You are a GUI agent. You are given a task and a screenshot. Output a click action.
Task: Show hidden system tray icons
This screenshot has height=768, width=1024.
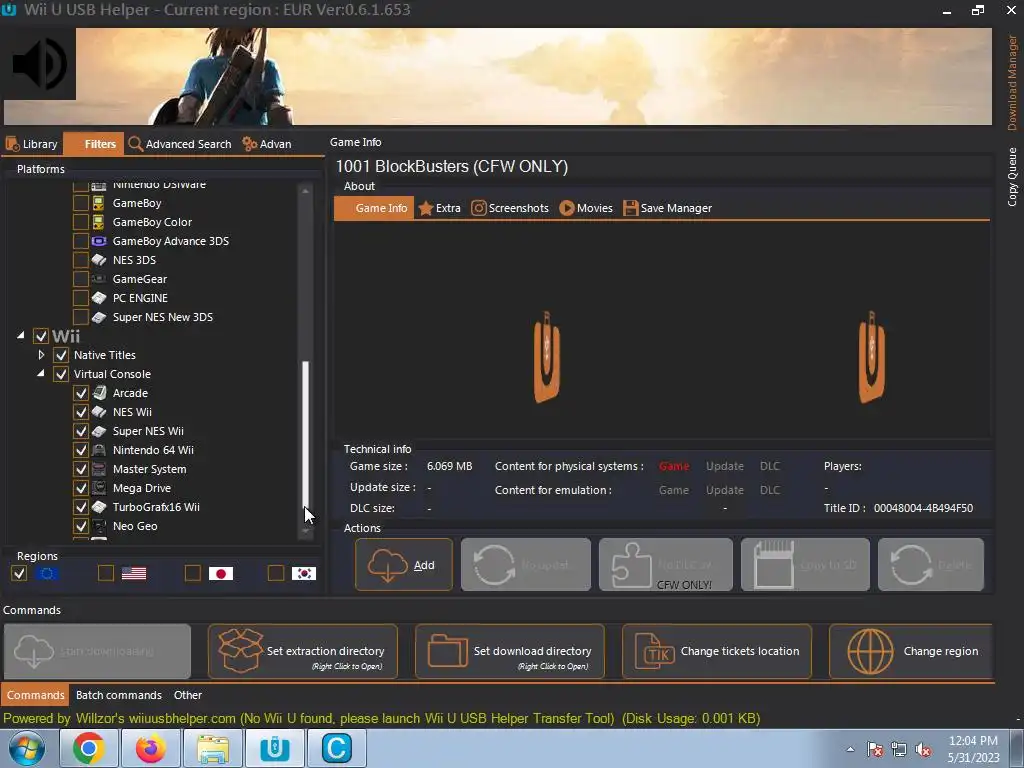(x=850, y=750)
